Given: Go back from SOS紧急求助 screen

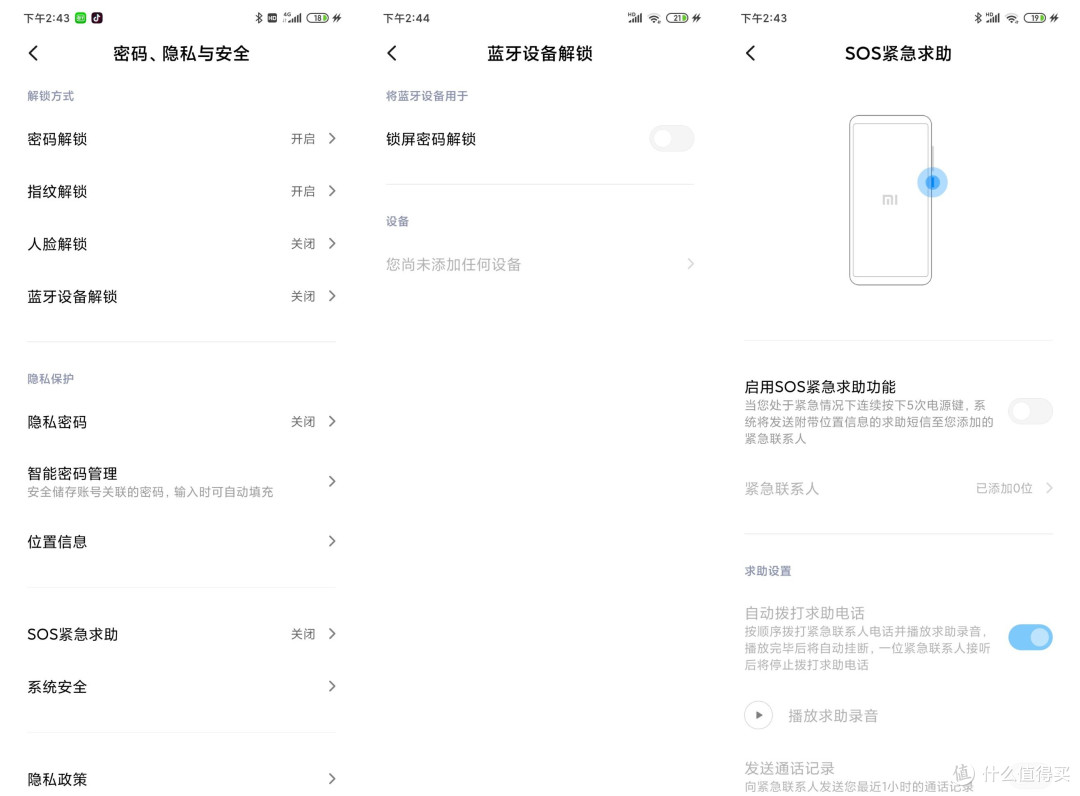Looking at the screenshot, I should [x=751, y=53].
